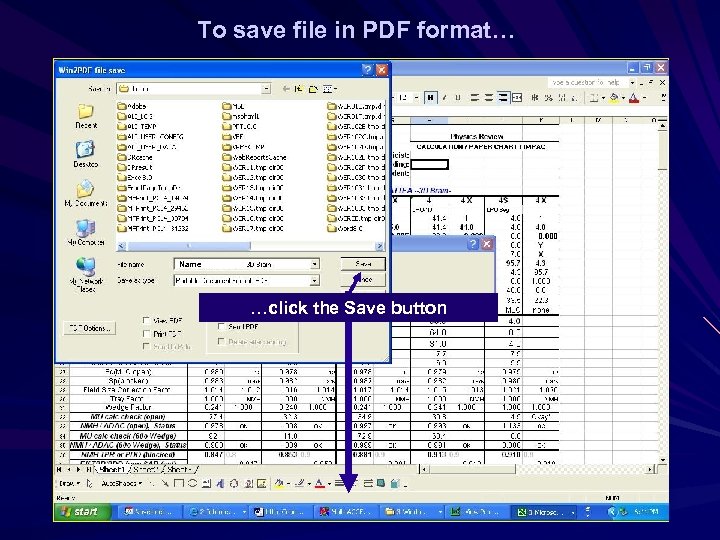Screen dimensions: 720x540
Task: Toggle Bold in Excel toolbar
Action: click(x=430, y=97)
